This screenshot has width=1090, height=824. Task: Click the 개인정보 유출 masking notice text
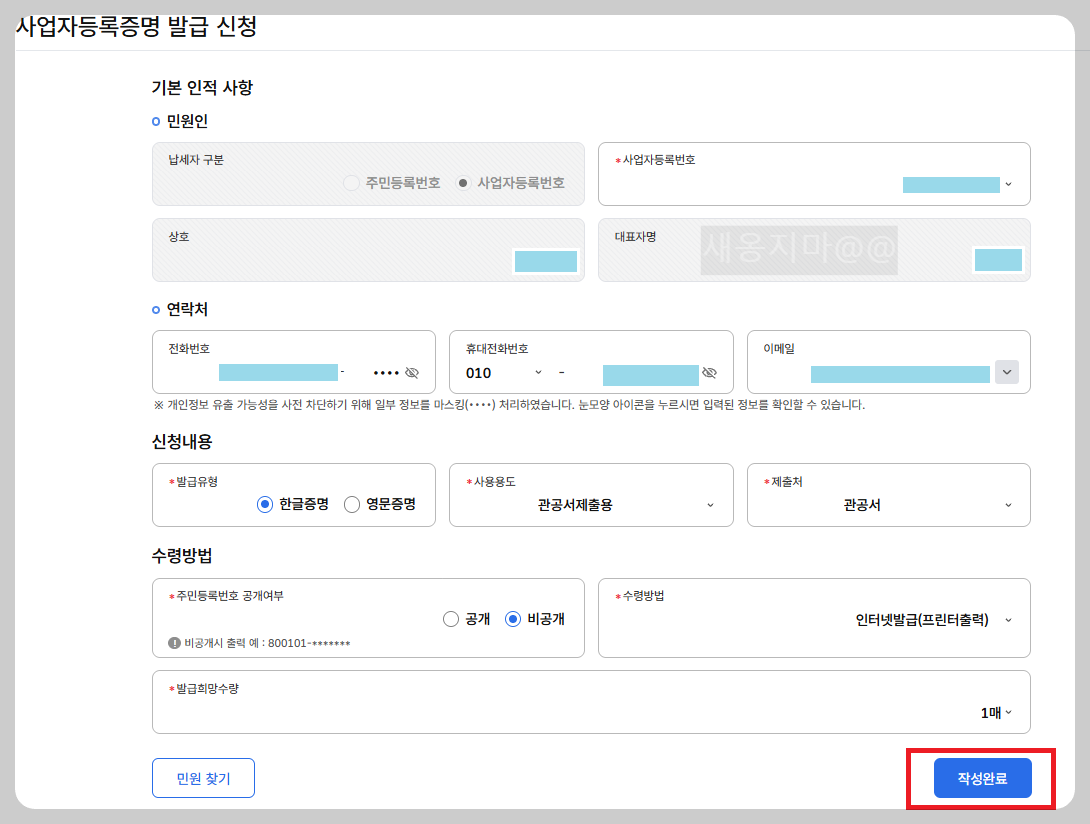[x=510, y=405]
